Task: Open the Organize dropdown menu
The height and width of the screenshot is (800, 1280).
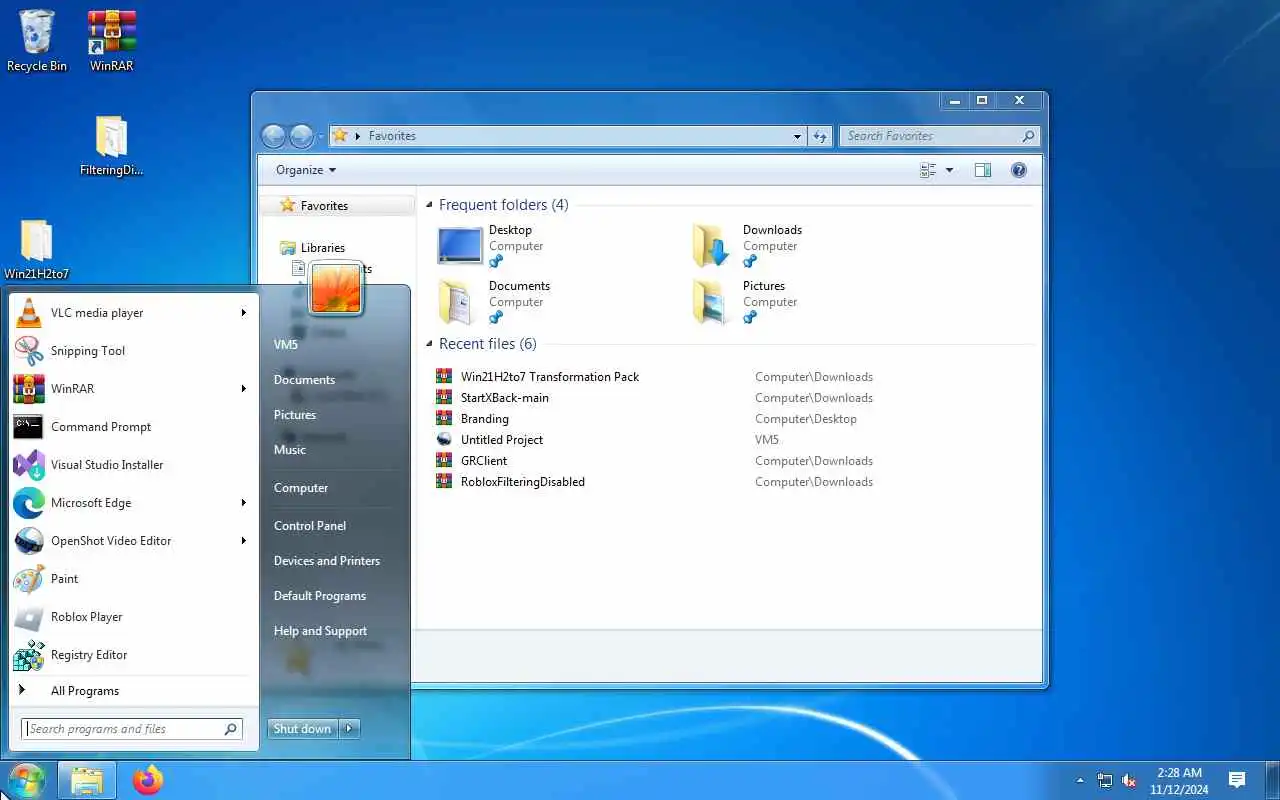Action: point(306,170)
